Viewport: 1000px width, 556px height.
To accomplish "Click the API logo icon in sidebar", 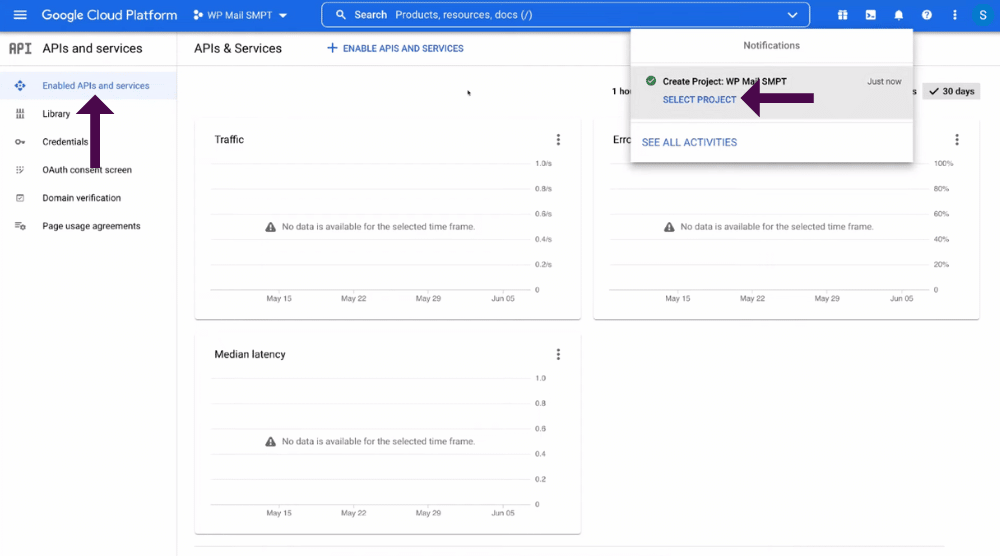I will (20, 48).
